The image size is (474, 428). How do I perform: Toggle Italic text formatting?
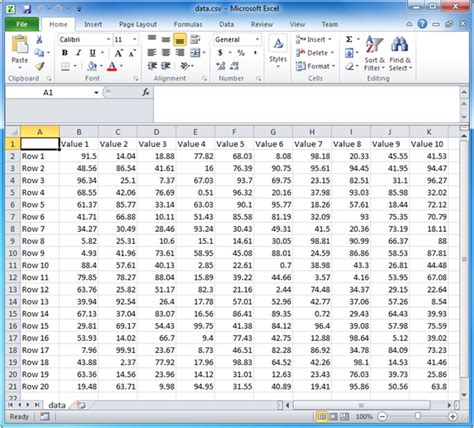[x=79, y=53]
